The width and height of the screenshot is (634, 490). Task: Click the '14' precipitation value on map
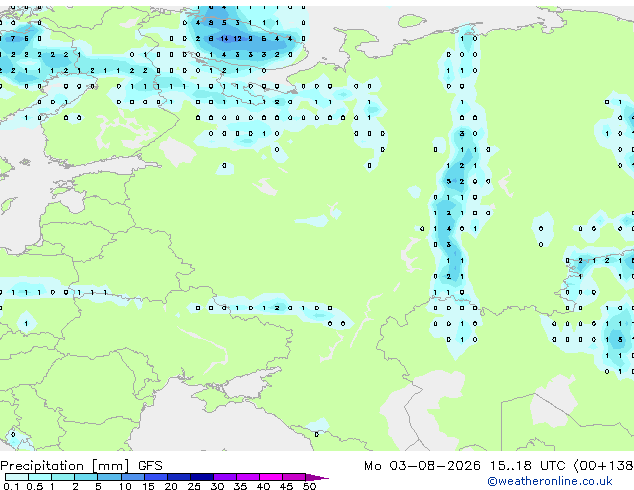tap(224, 39)
